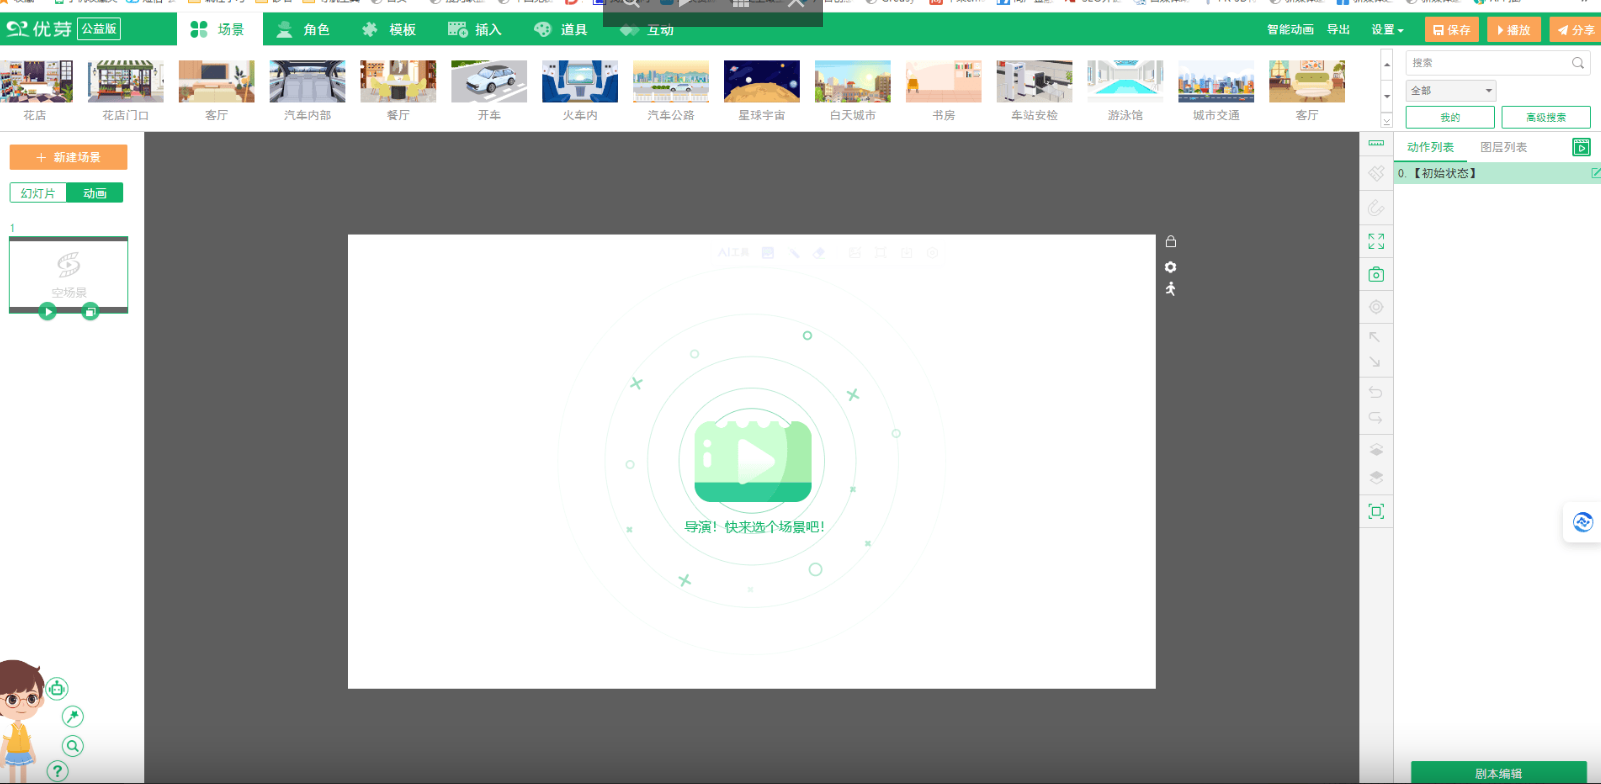Click the camera snapshot icon in side toolbar

coord(1376,275)
